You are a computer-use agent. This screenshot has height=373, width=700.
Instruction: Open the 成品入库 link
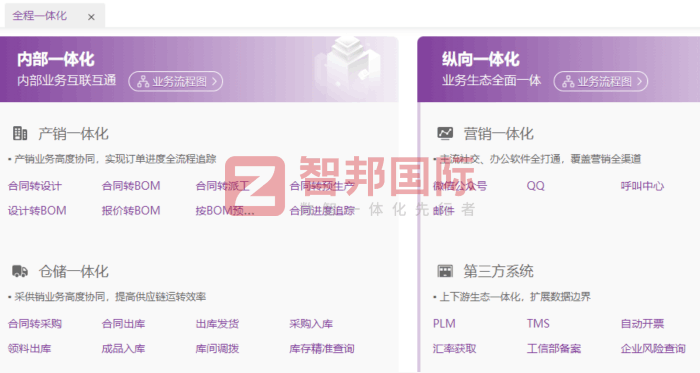123,348
